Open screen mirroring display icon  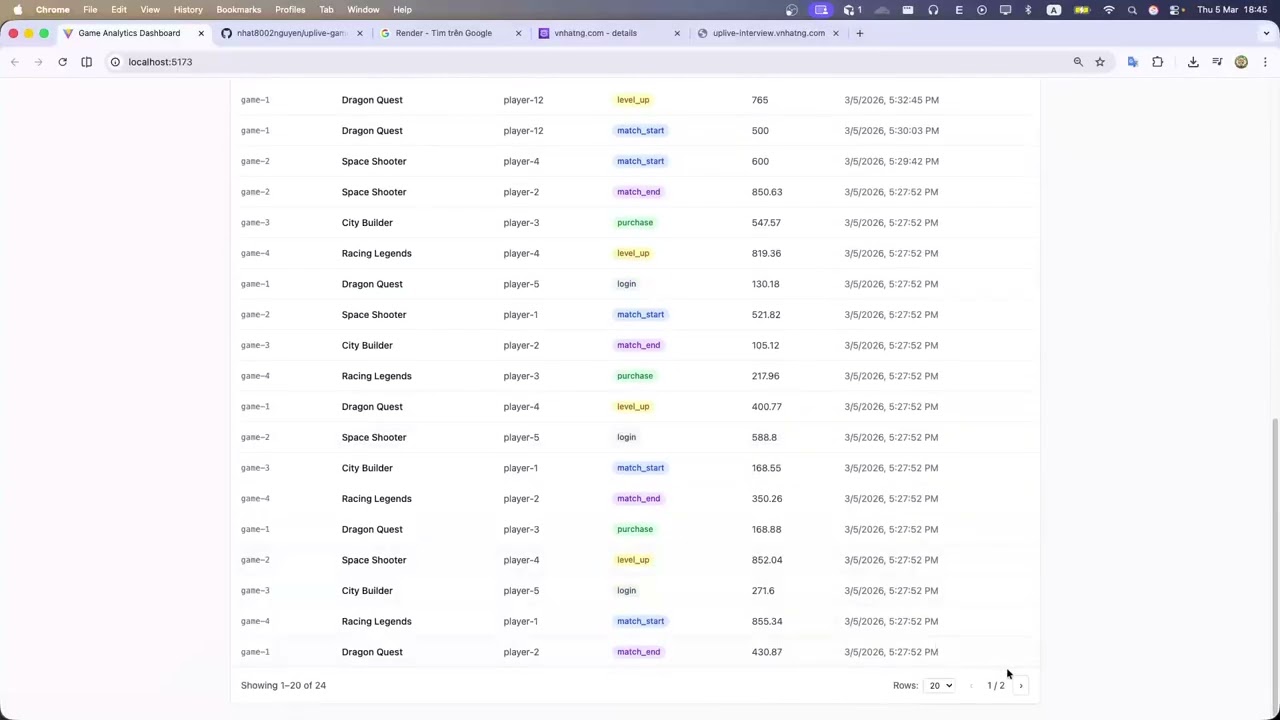(1005, 10)
